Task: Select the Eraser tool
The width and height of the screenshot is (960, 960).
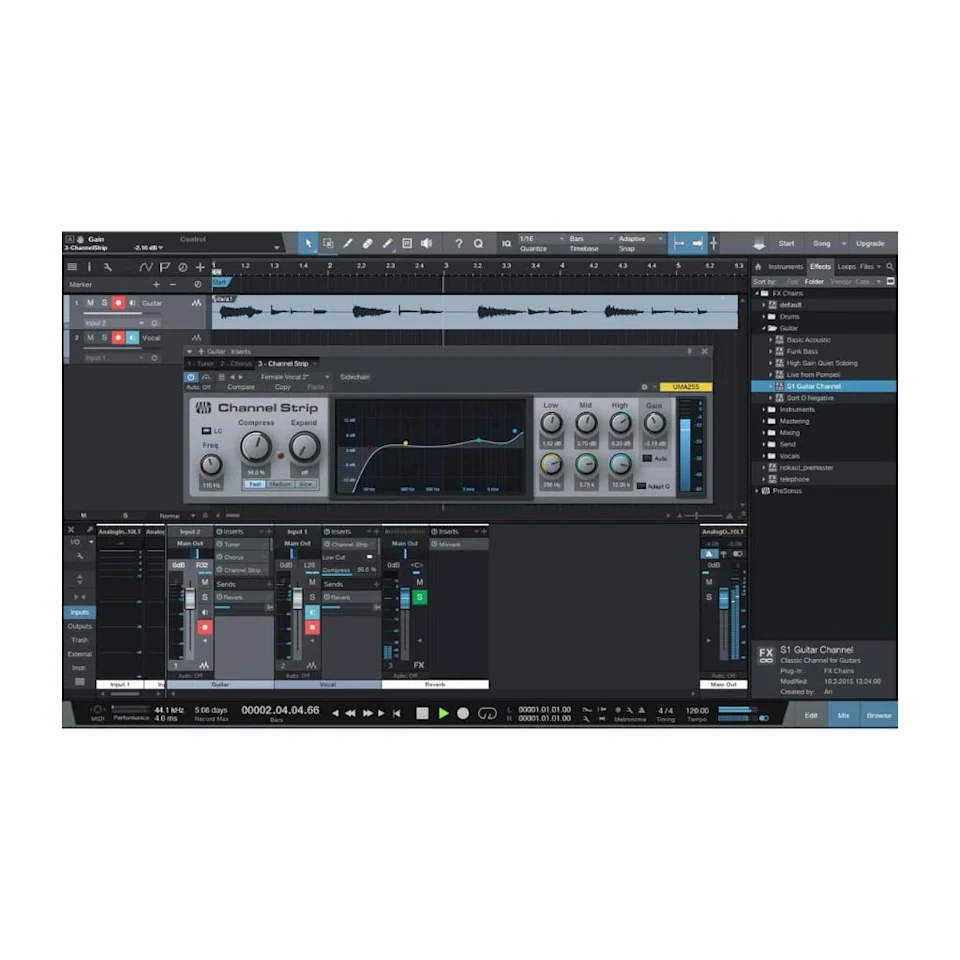Action: click(x=367, y=243)
